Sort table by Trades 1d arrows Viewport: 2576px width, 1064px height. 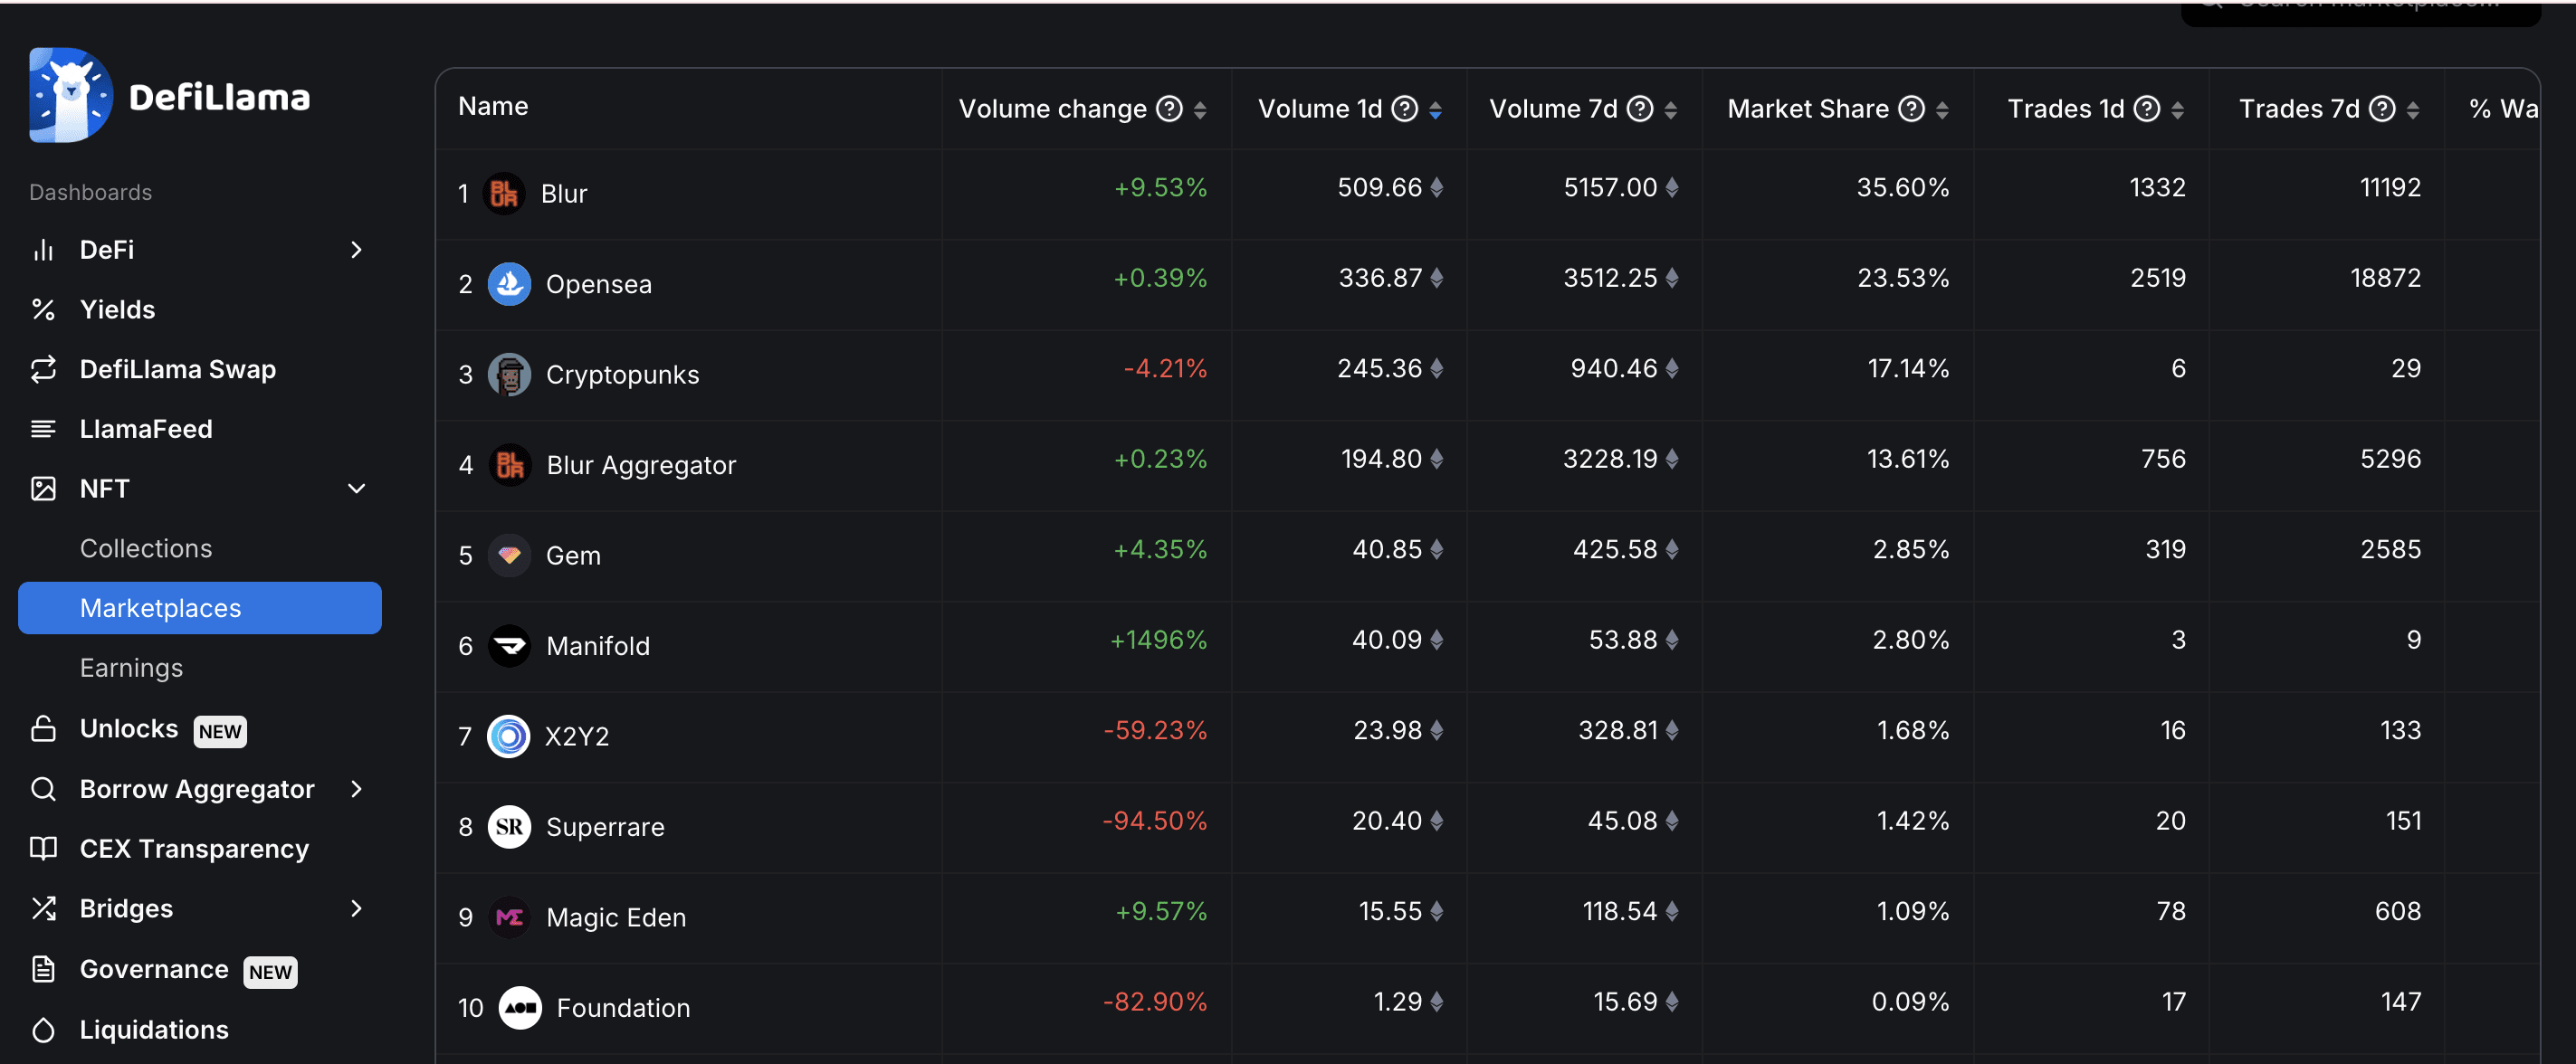(x=2178, y=110)
